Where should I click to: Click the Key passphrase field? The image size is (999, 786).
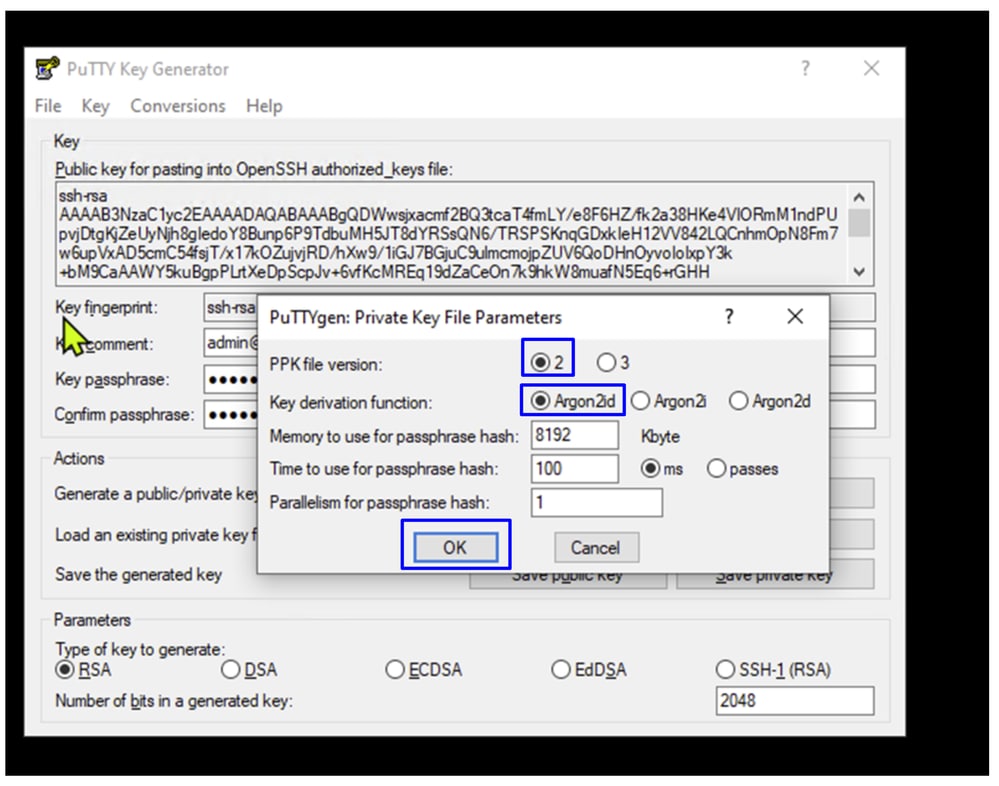tap(231, 380)
